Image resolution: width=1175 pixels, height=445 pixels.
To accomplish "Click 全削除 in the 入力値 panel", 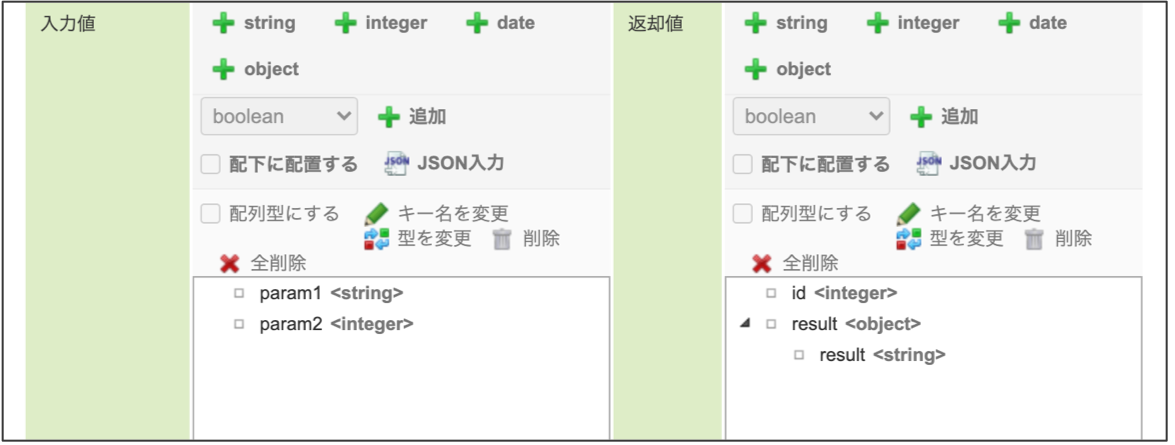I will click(264, 264).
